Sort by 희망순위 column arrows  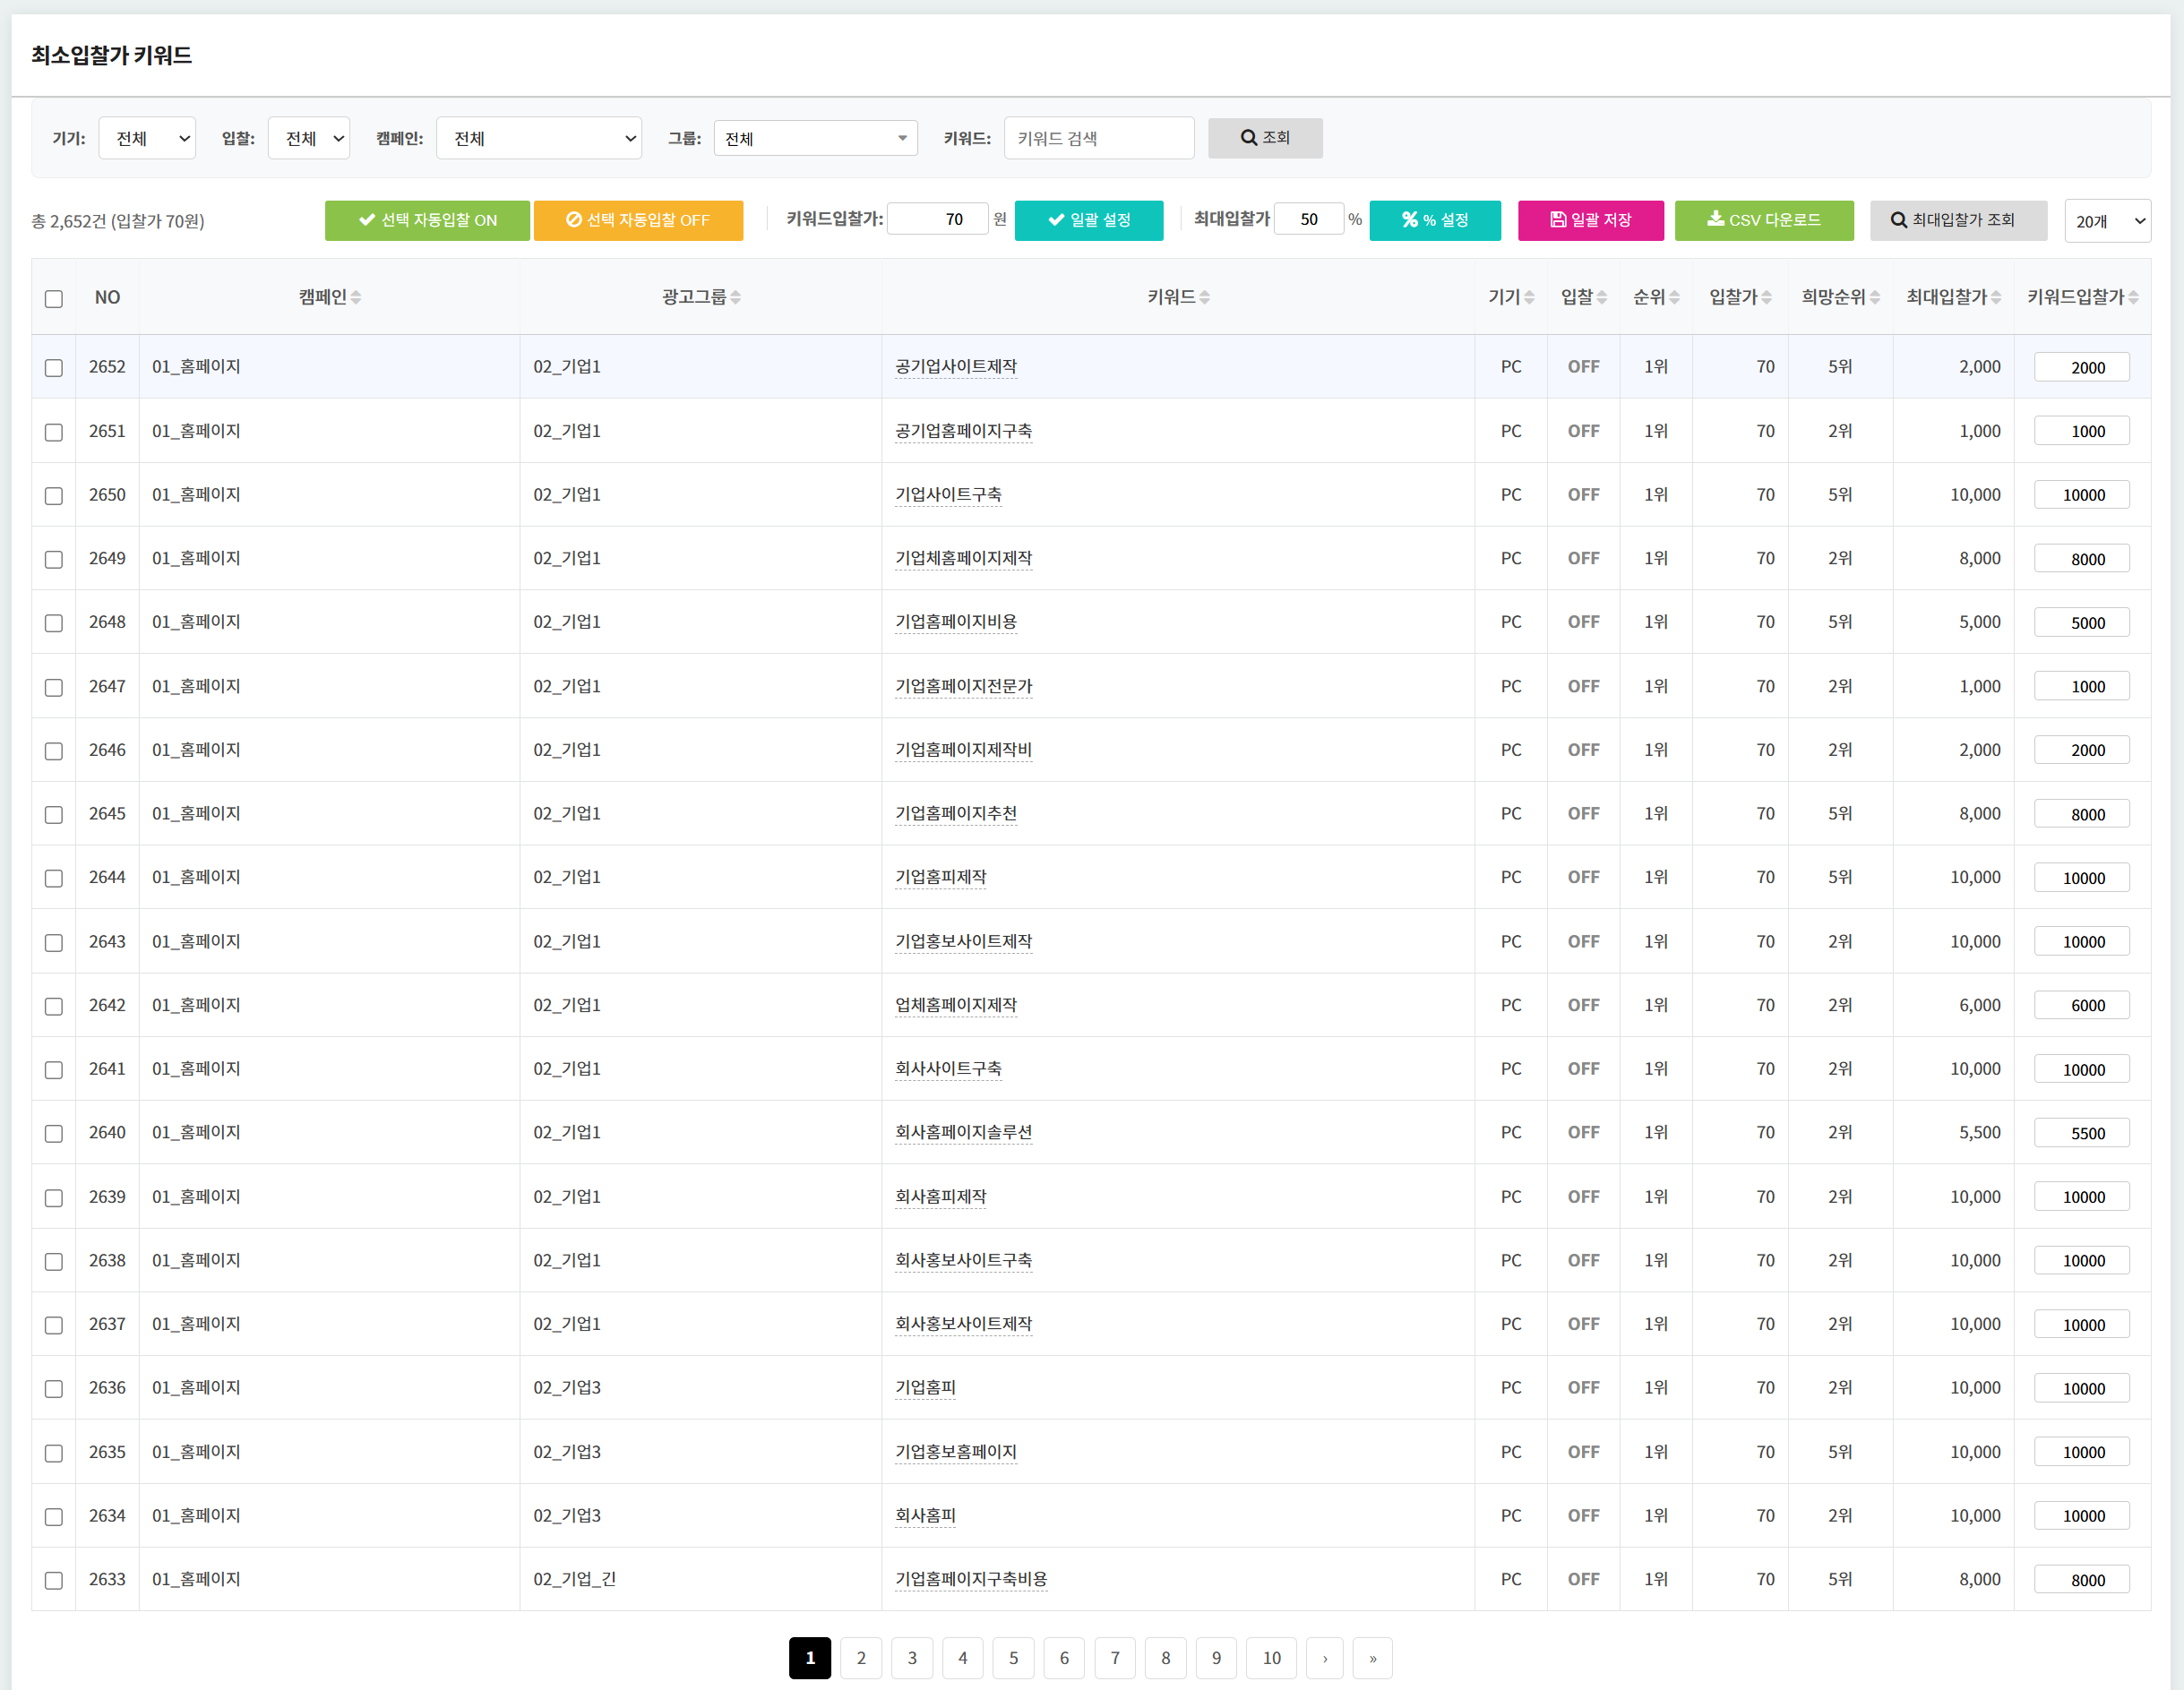pos(1874,297)
